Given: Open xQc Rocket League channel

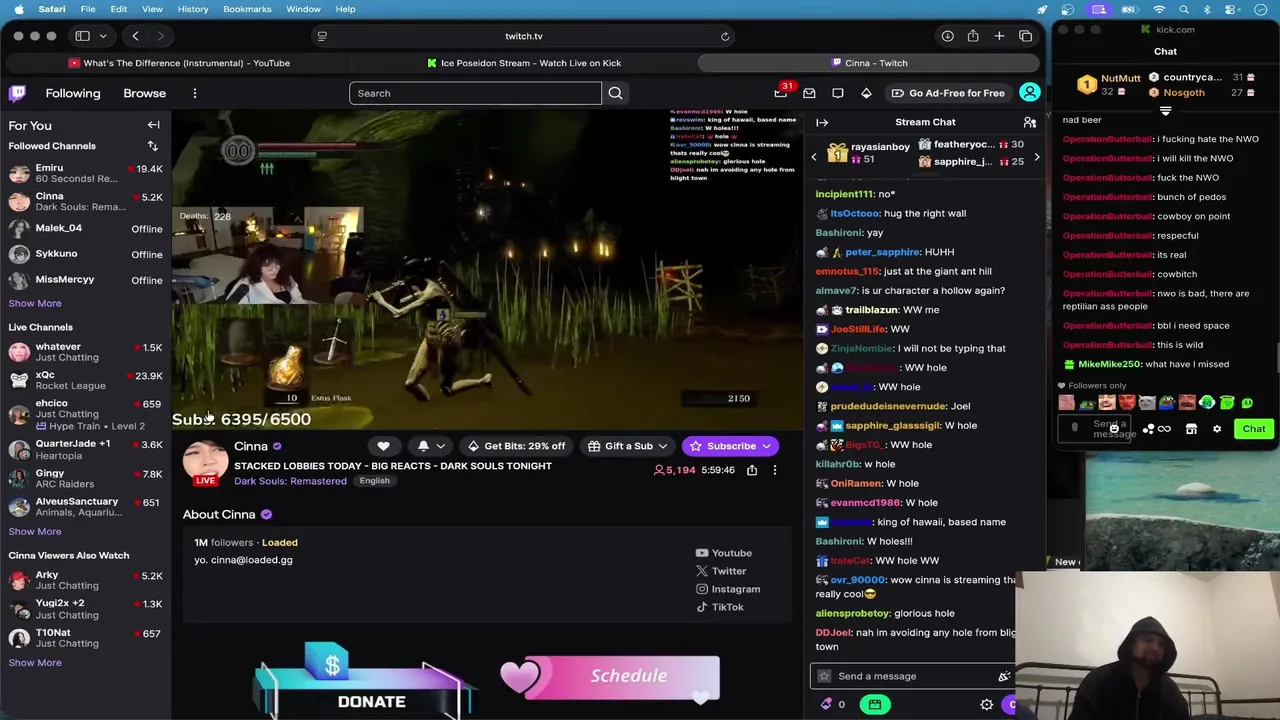Looking at the screenshot, I should (85, 380).
